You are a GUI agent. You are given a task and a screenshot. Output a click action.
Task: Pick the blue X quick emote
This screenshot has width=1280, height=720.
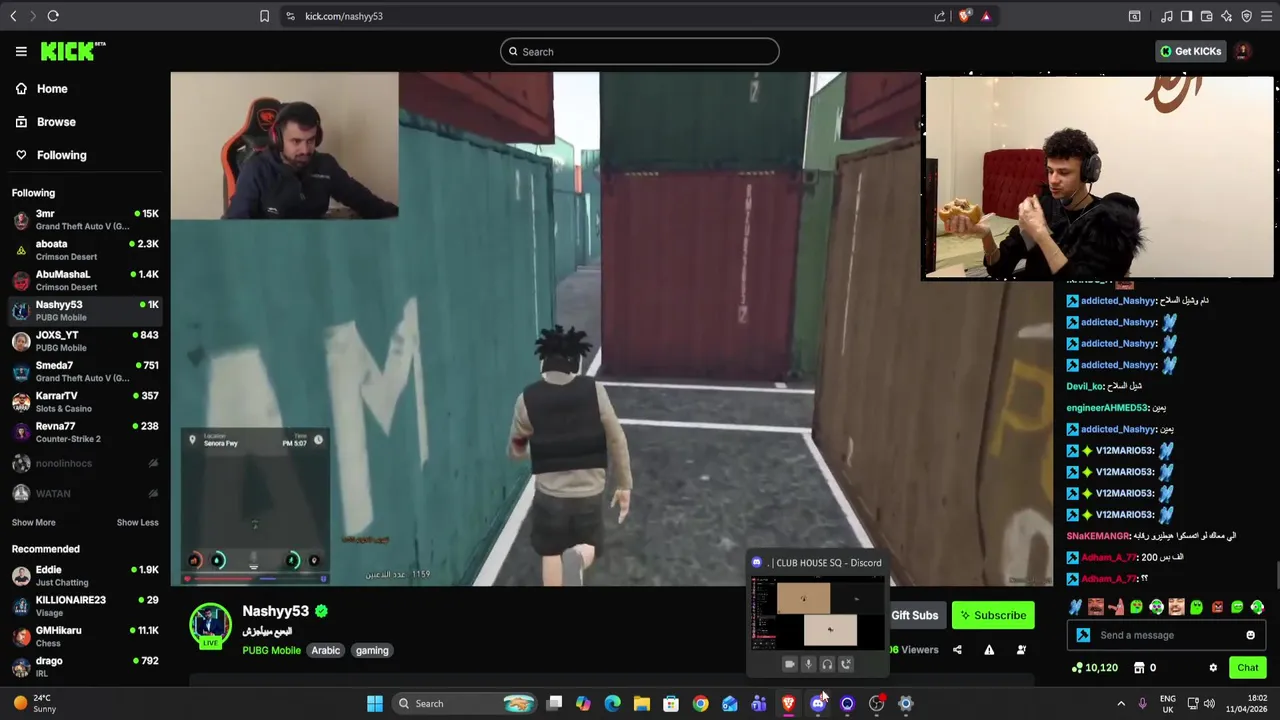[1075, 607]
